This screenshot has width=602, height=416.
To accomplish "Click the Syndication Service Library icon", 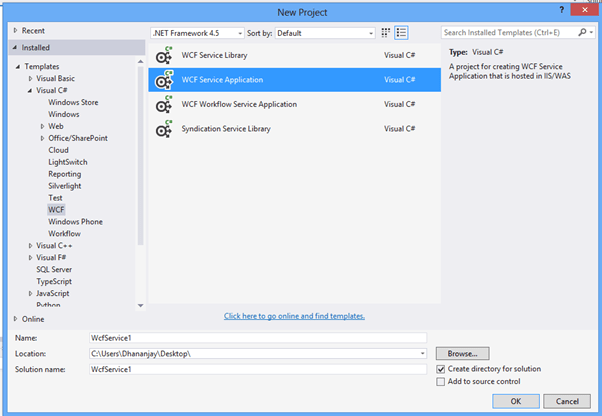I will pos(162,129).
